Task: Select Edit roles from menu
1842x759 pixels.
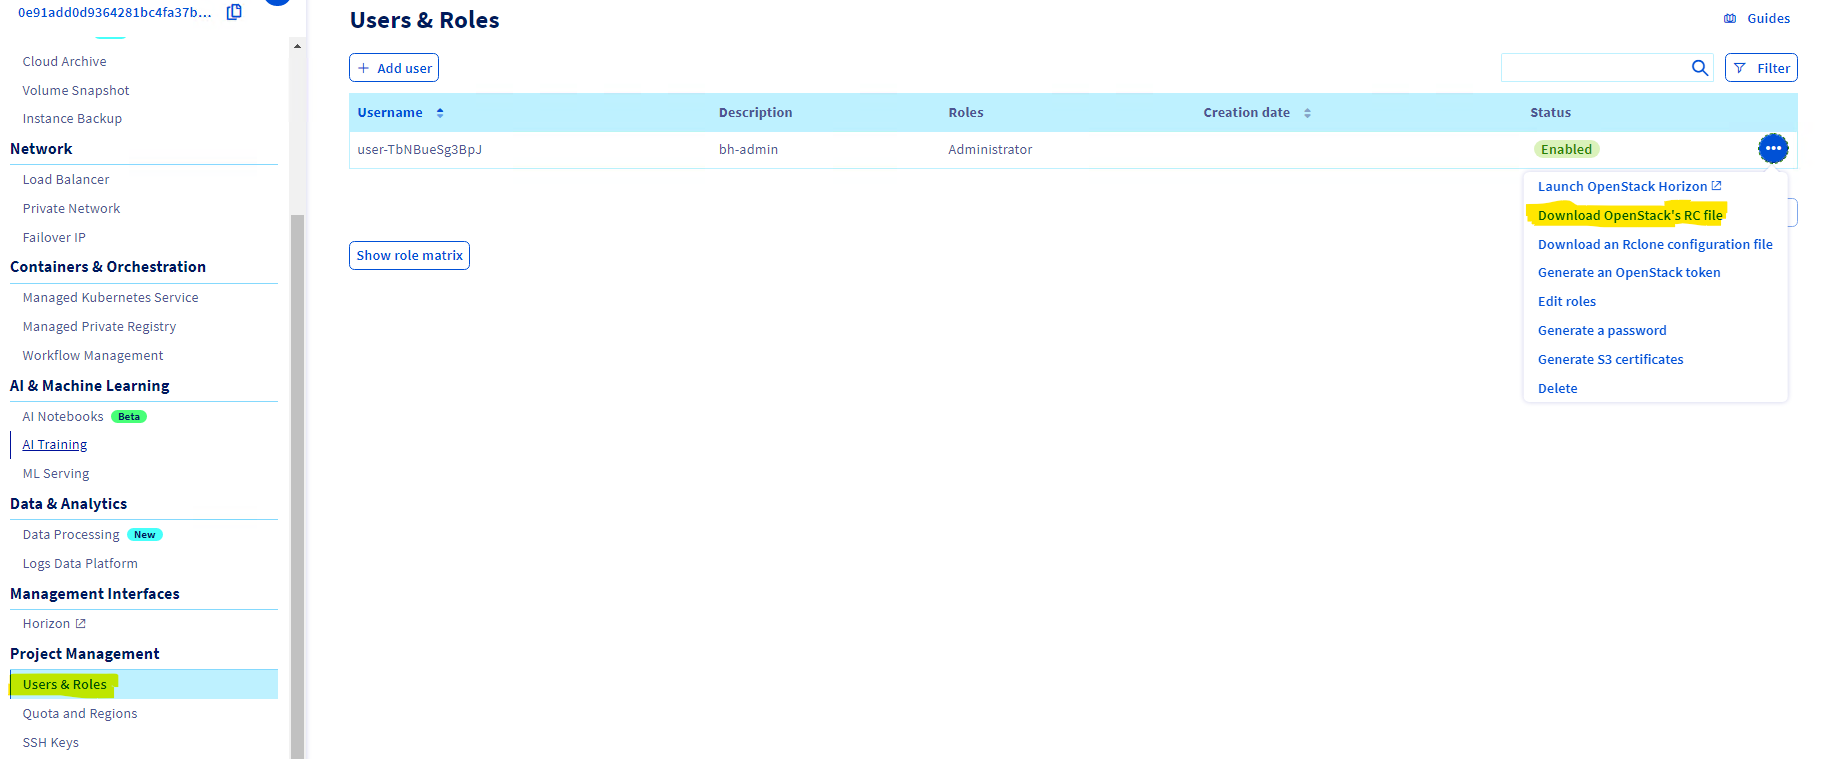Action: tap(1566, 302)
